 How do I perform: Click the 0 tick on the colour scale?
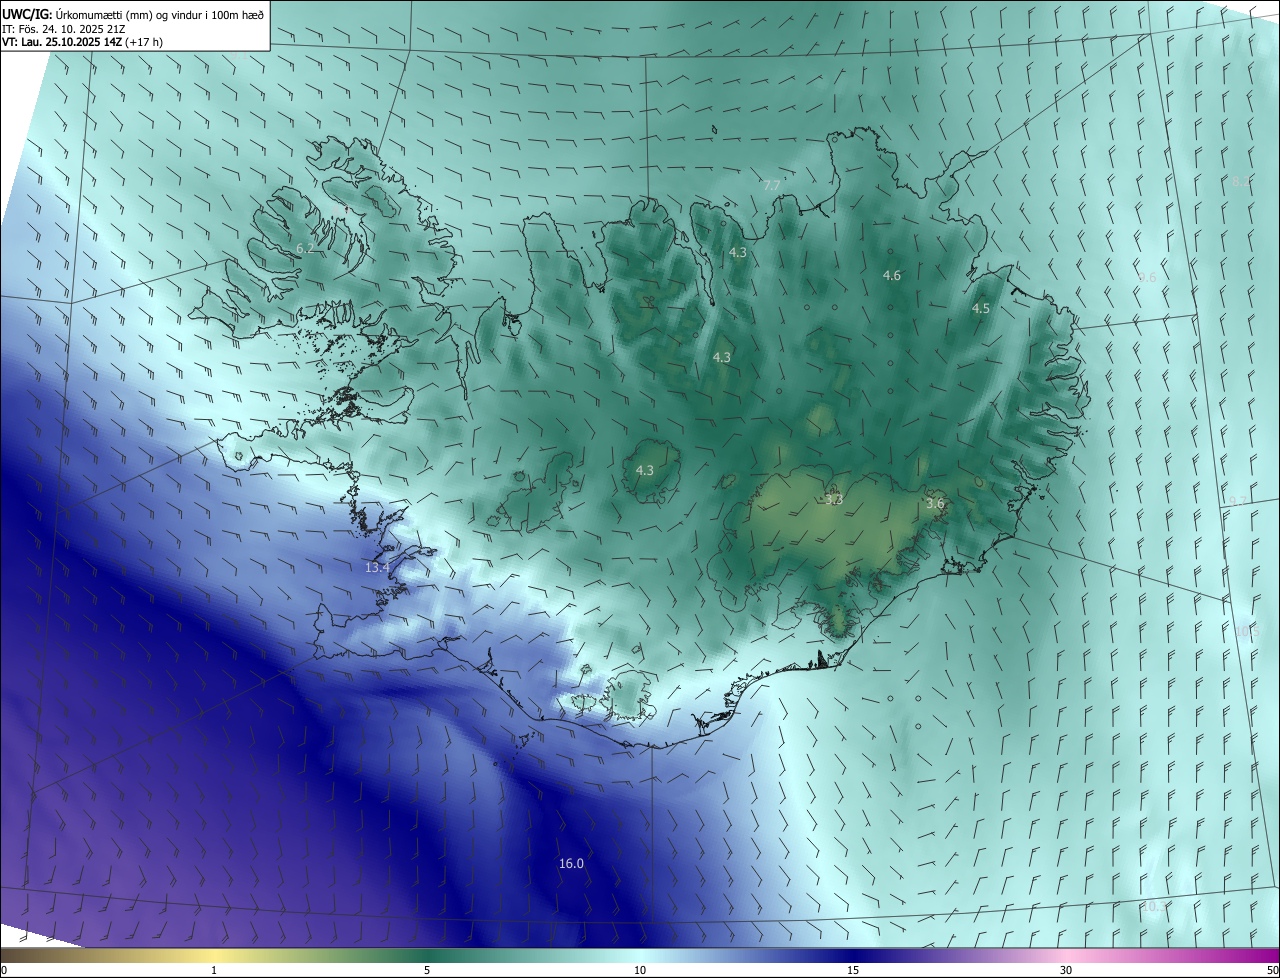pyautogui.click(x=4, y=970)
